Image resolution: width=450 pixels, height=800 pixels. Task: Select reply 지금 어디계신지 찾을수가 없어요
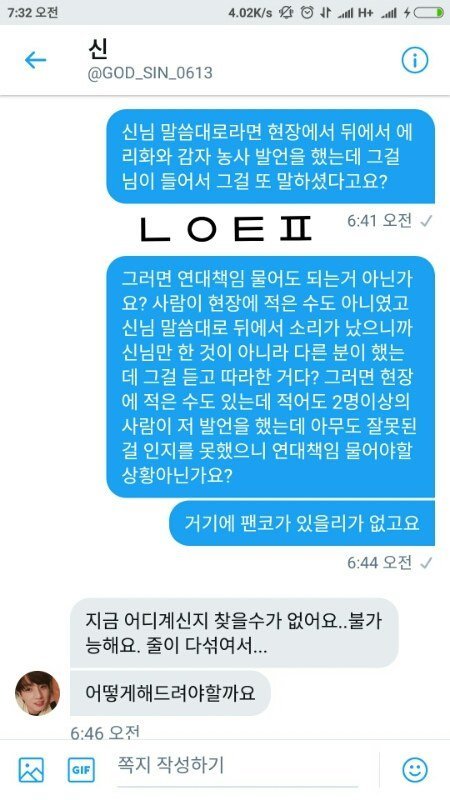coord(234,633)
